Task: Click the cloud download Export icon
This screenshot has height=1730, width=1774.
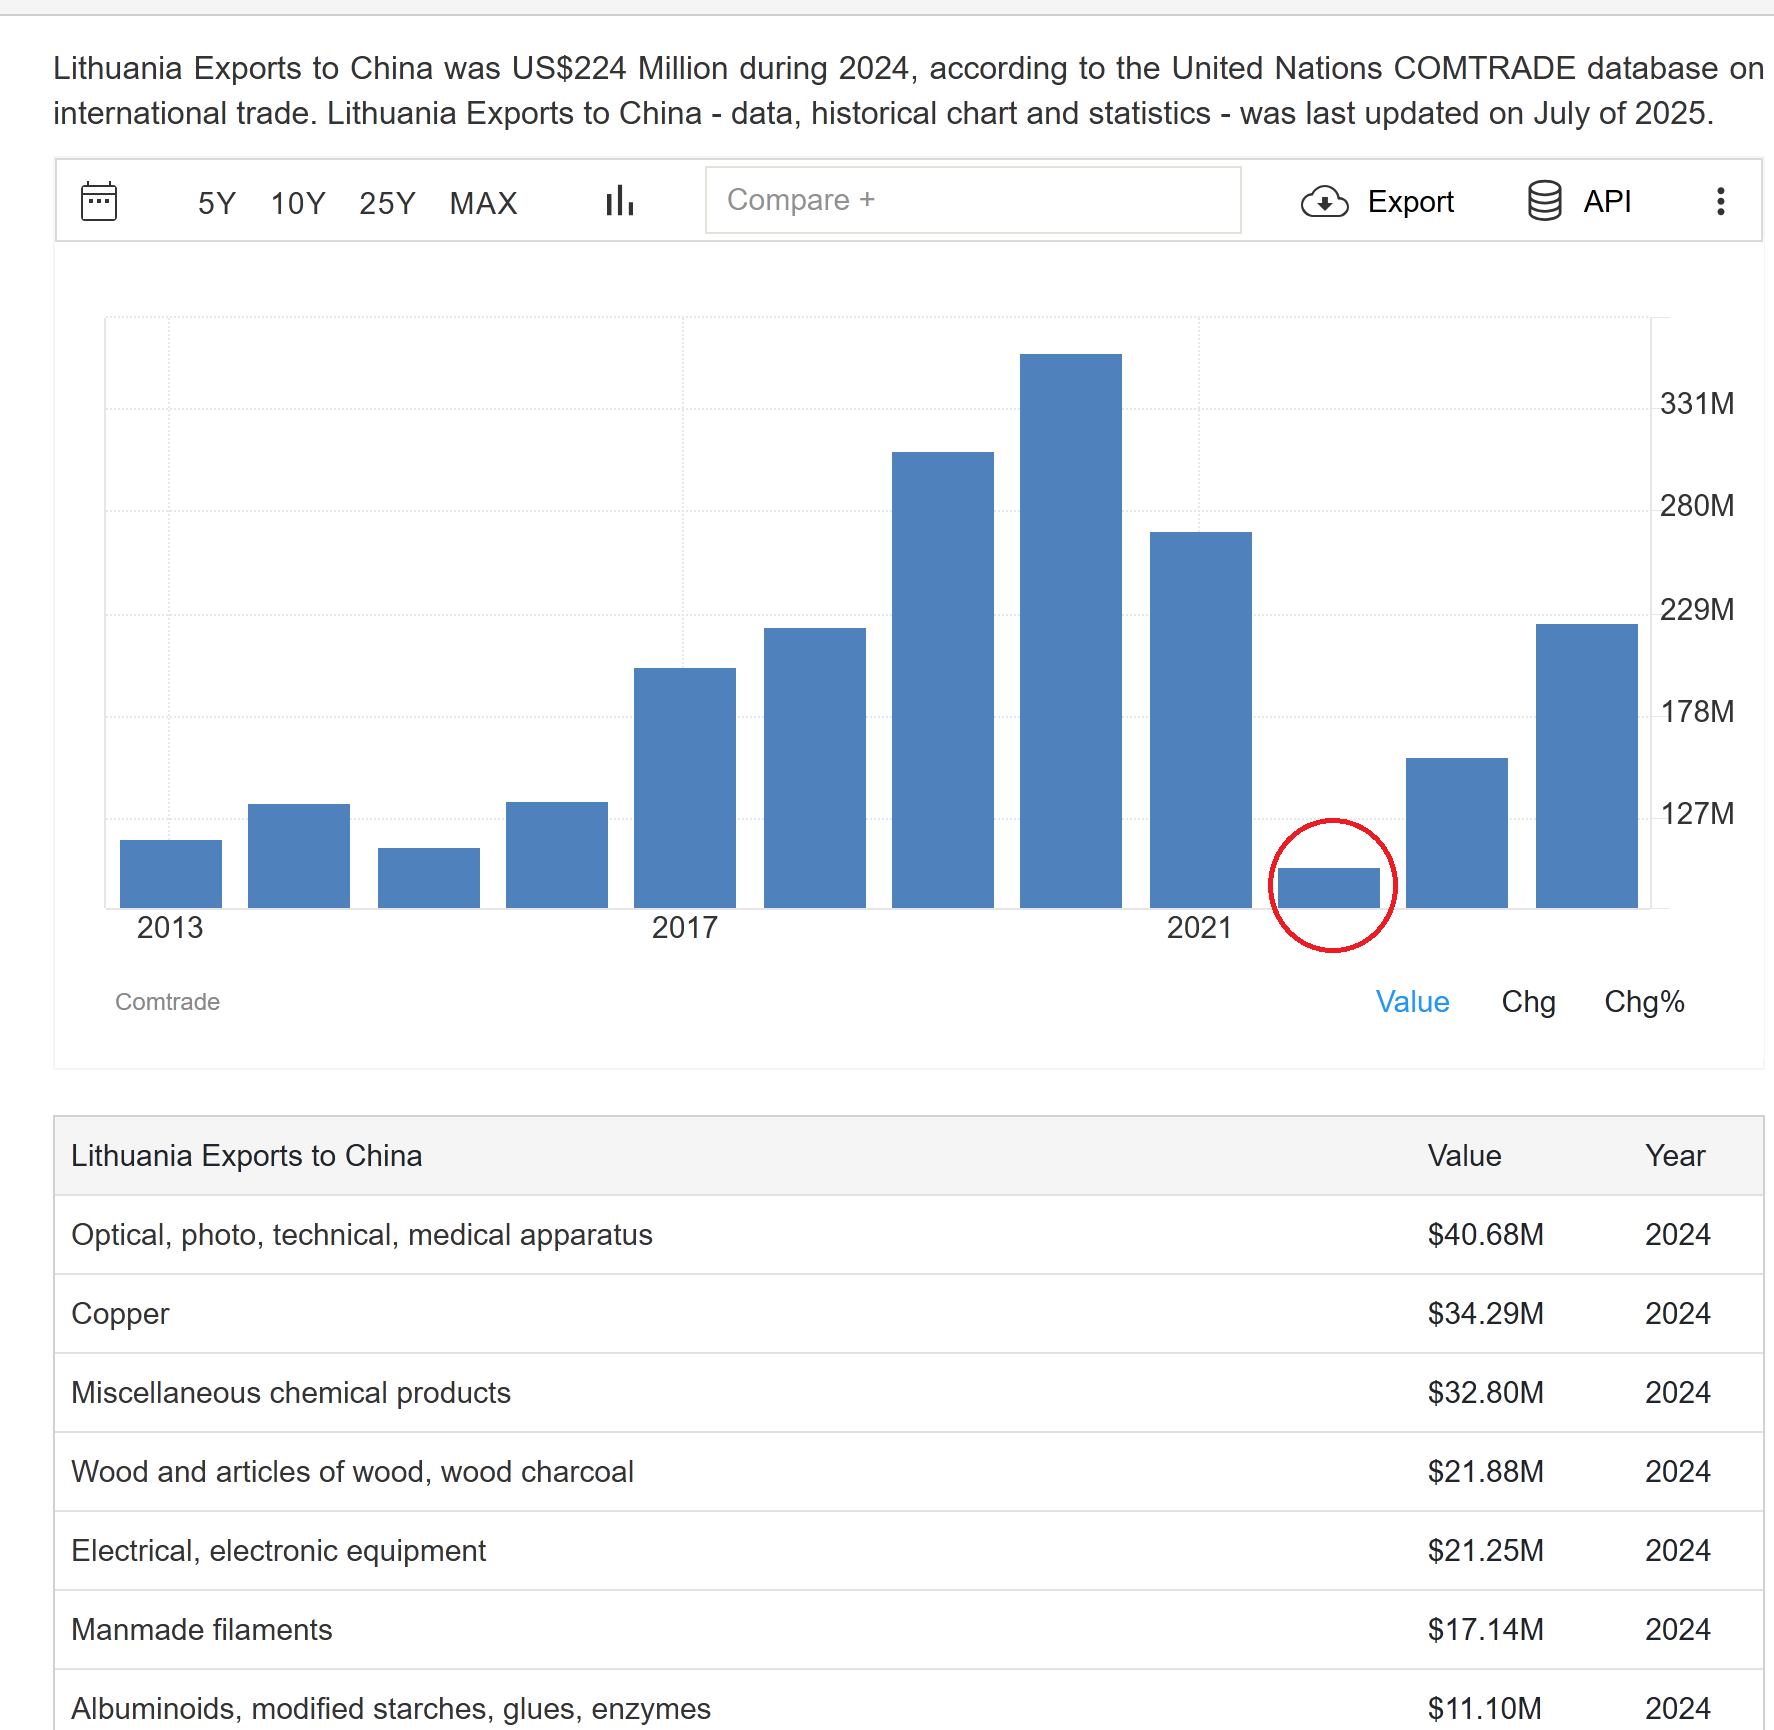Action: (1324, 201)
